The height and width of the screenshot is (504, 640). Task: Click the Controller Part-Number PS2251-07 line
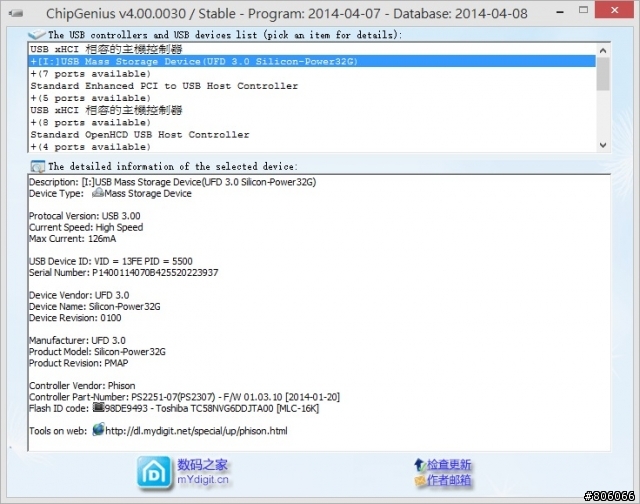[x=184, y=397]
